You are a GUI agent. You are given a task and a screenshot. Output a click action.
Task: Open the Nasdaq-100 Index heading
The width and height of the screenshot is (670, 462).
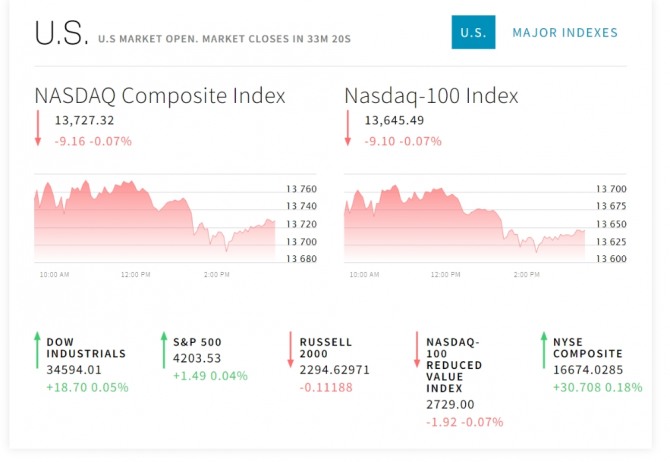click(431, 96)
